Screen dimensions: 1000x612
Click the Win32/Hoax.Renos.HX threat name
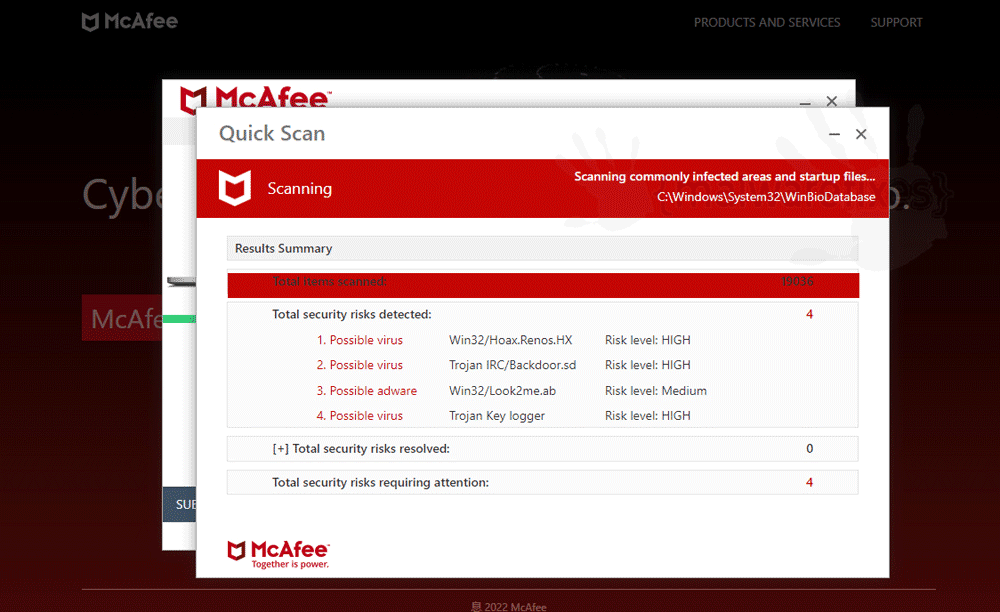(x=510, y=340)
